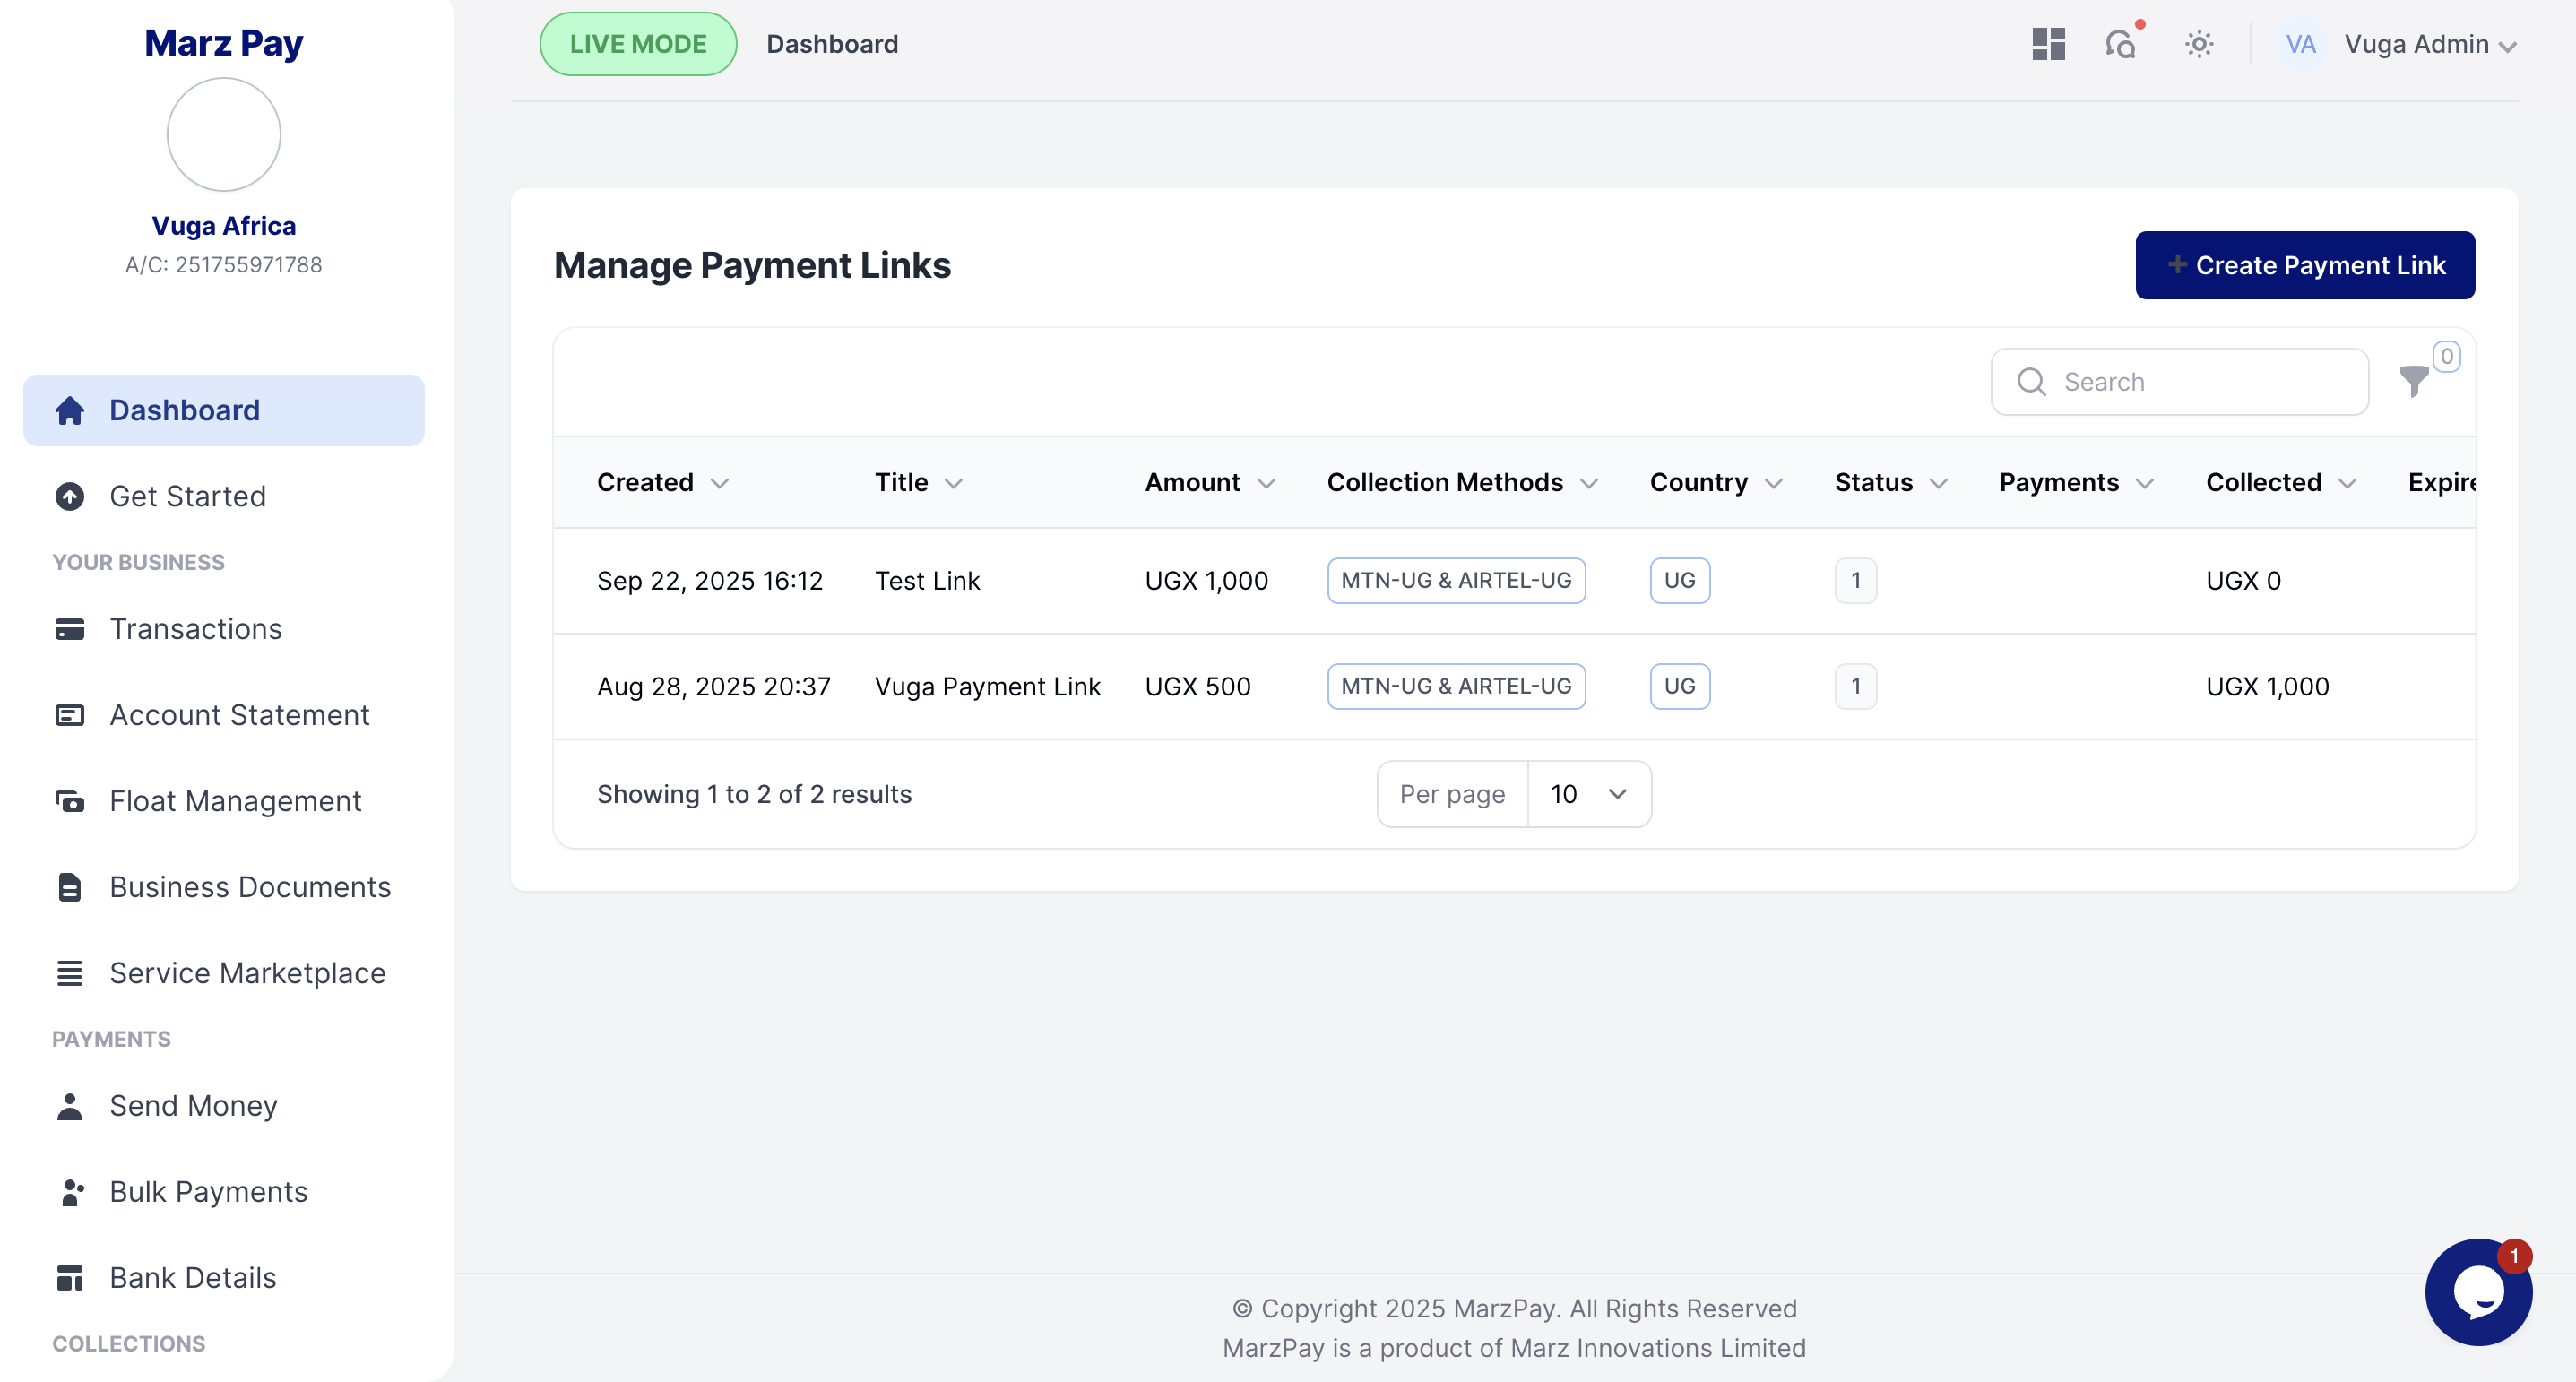2576x1382 pixels.
Task: Open Transactions in the sidebar
Action: pyautogui.click(x=224, y=629)
